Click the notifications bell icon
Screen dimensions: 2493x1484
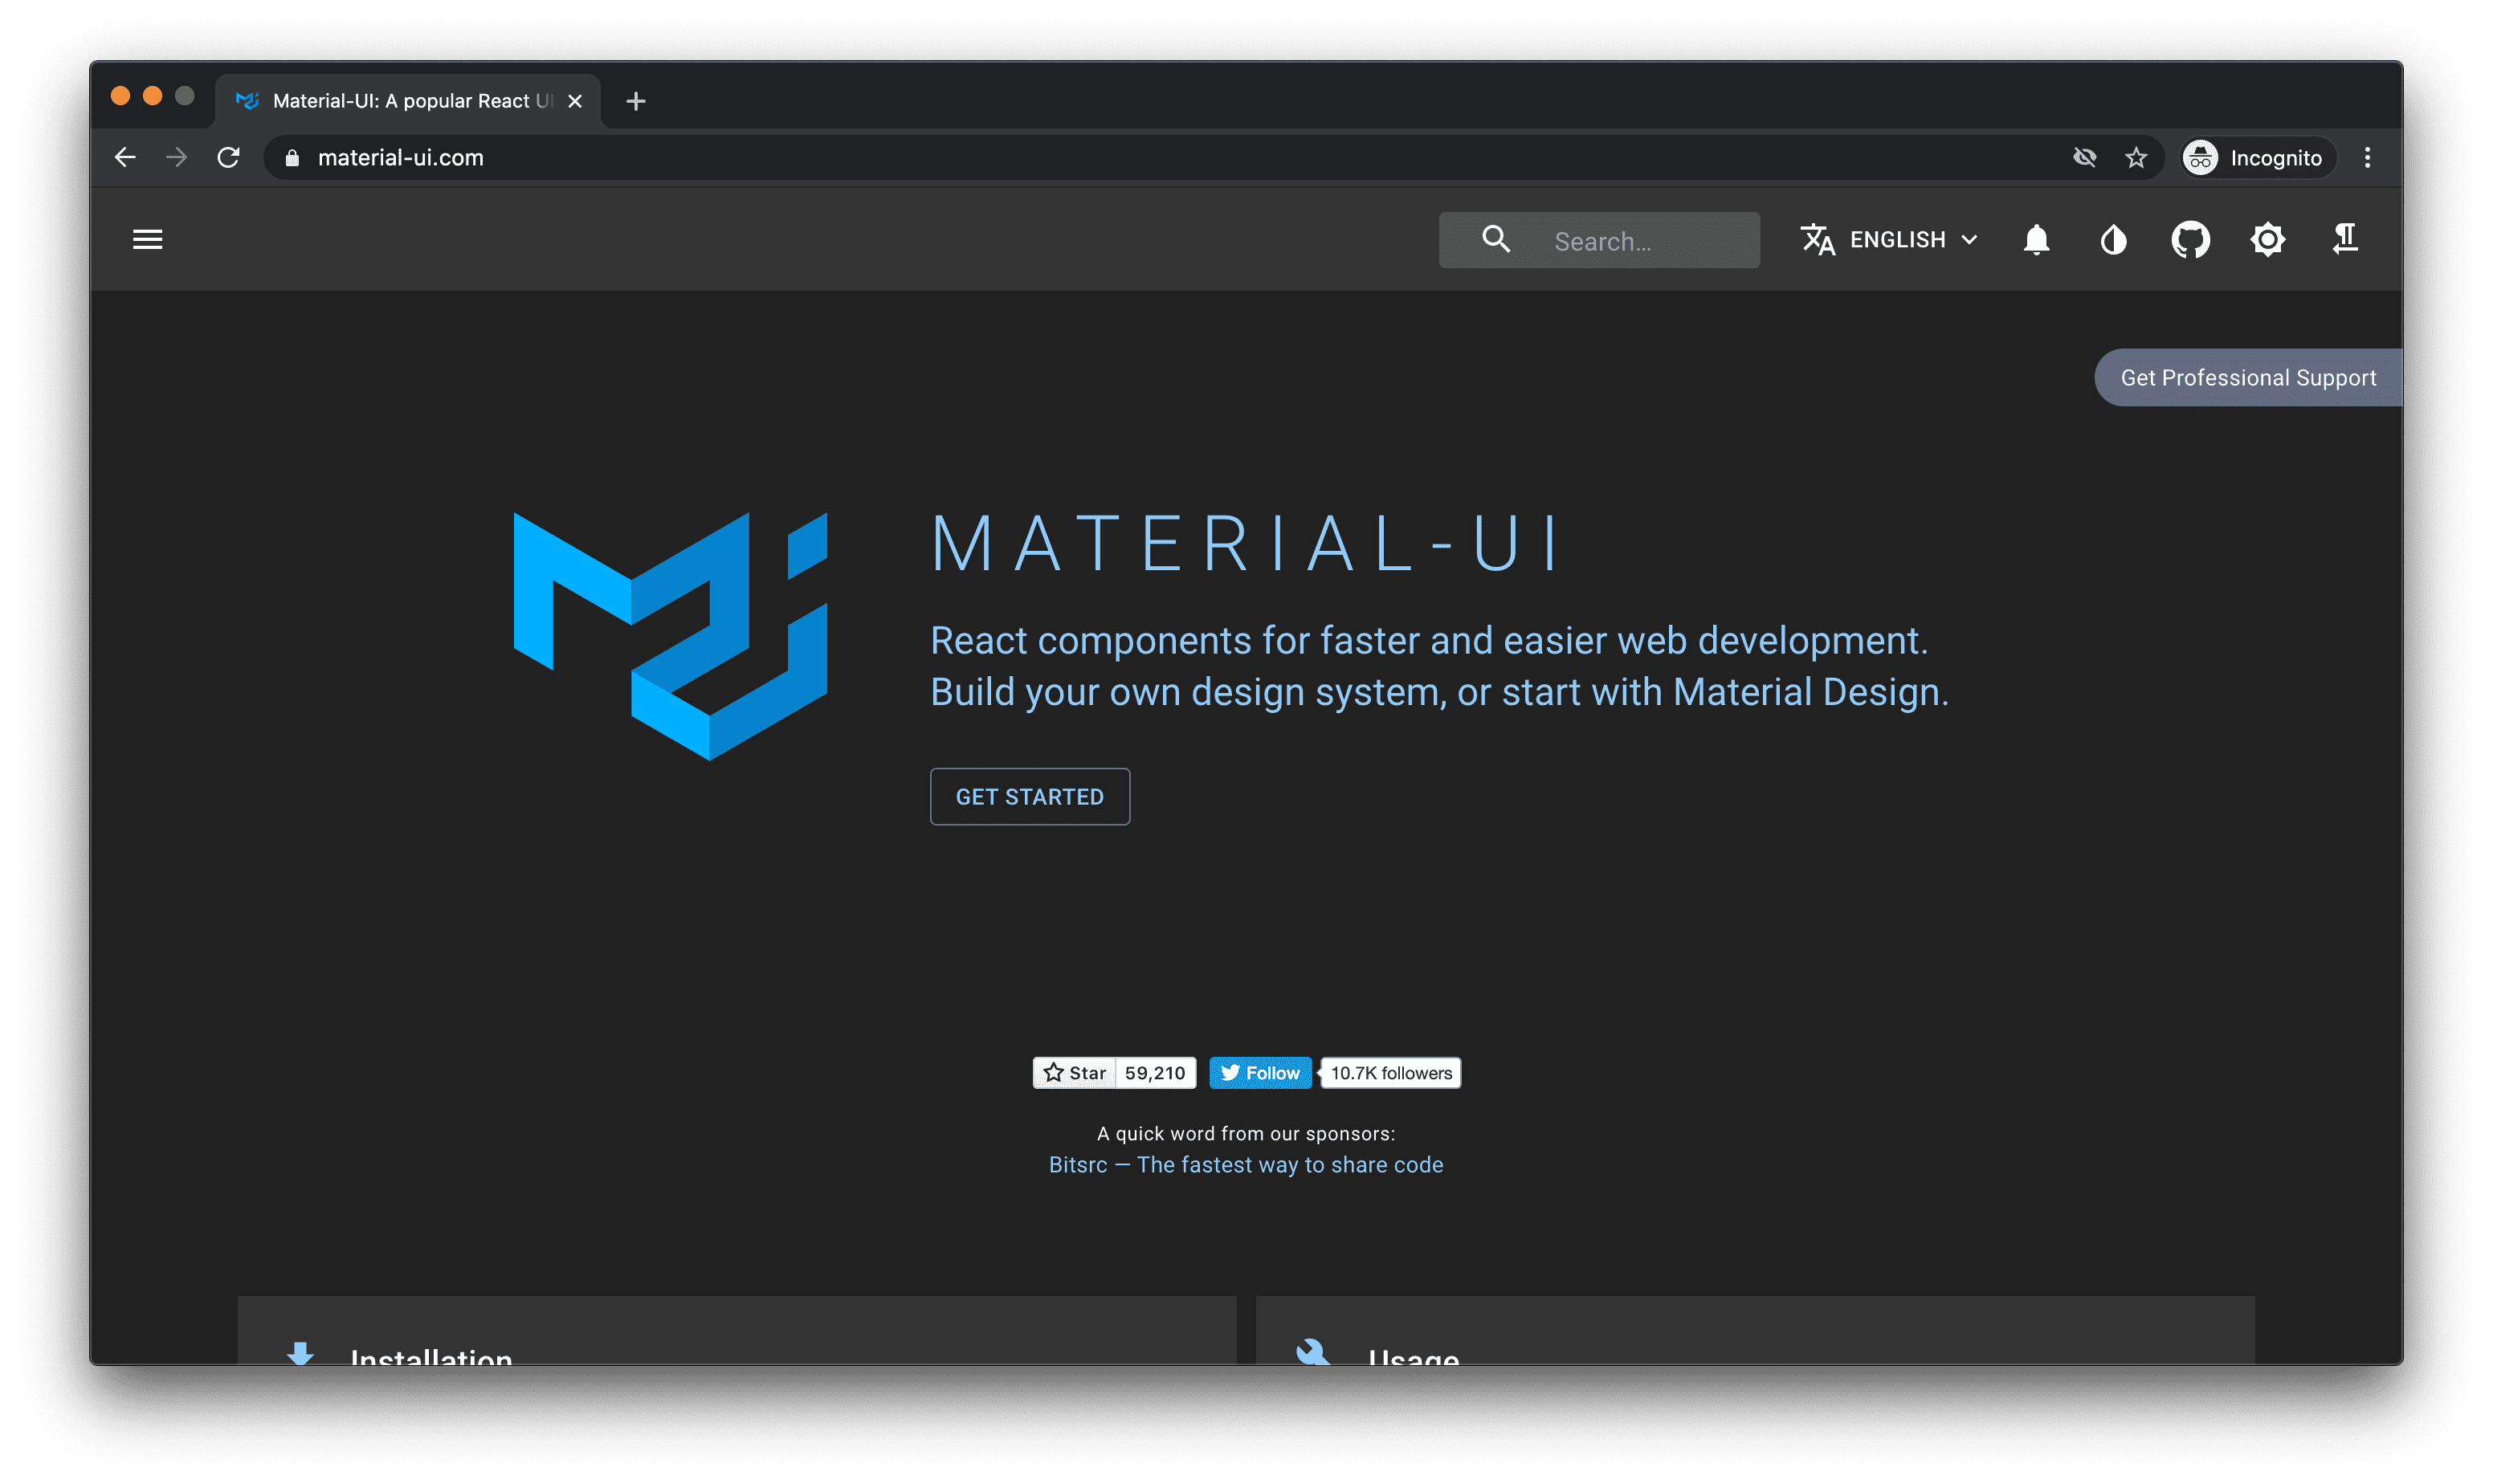pos(2037,238)
